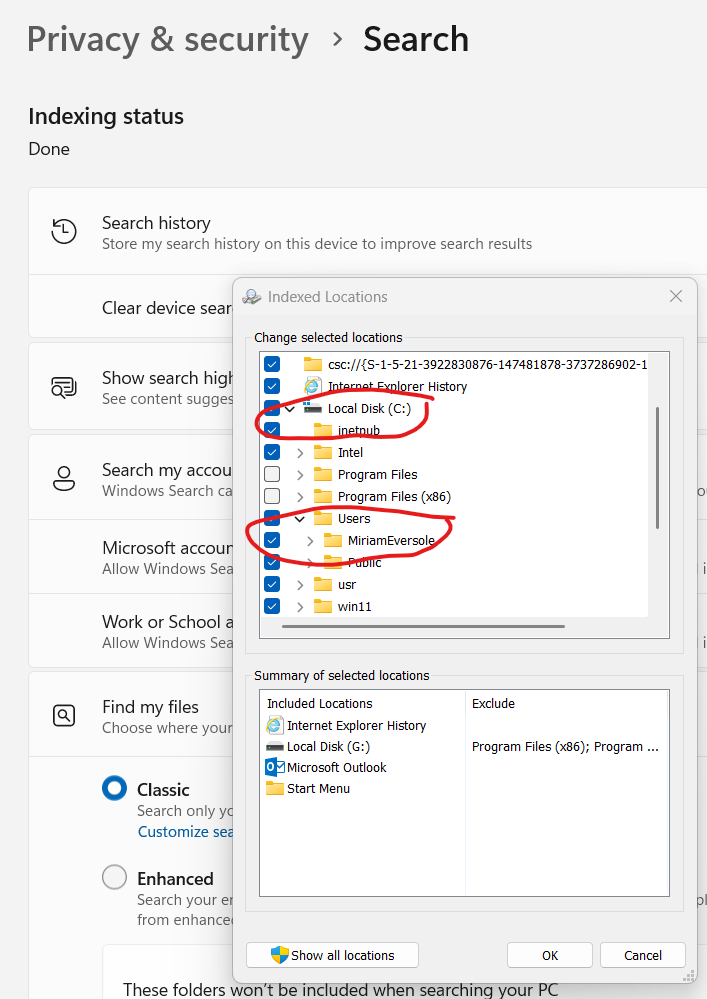Open the Search history setting row

point(368,232)
